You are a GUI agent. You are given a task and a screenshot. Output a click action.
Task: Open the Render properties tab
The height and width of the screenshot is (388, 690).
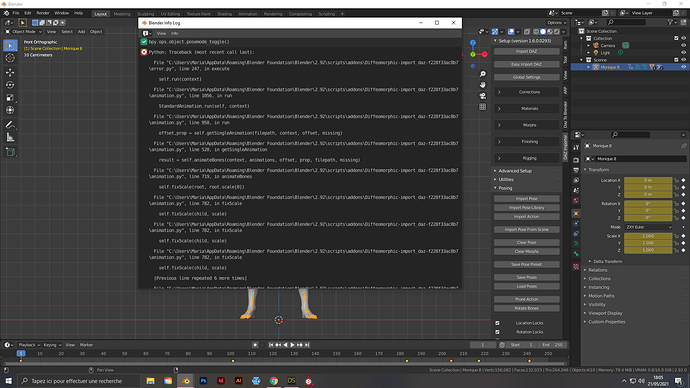(x=576, y=160)
